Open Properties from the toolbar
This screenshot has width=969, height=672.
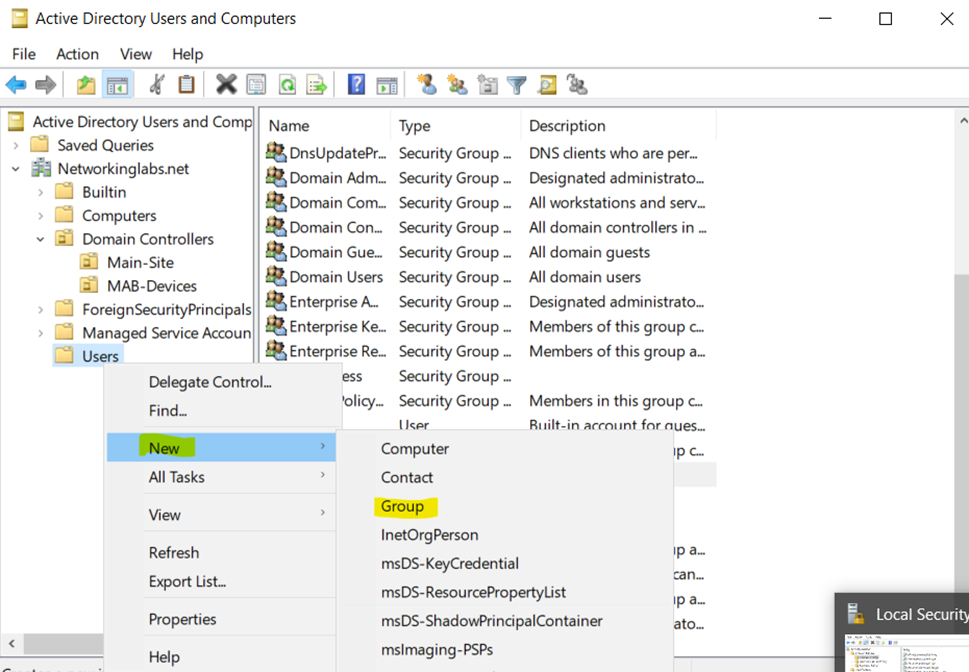tap(256, 85)
